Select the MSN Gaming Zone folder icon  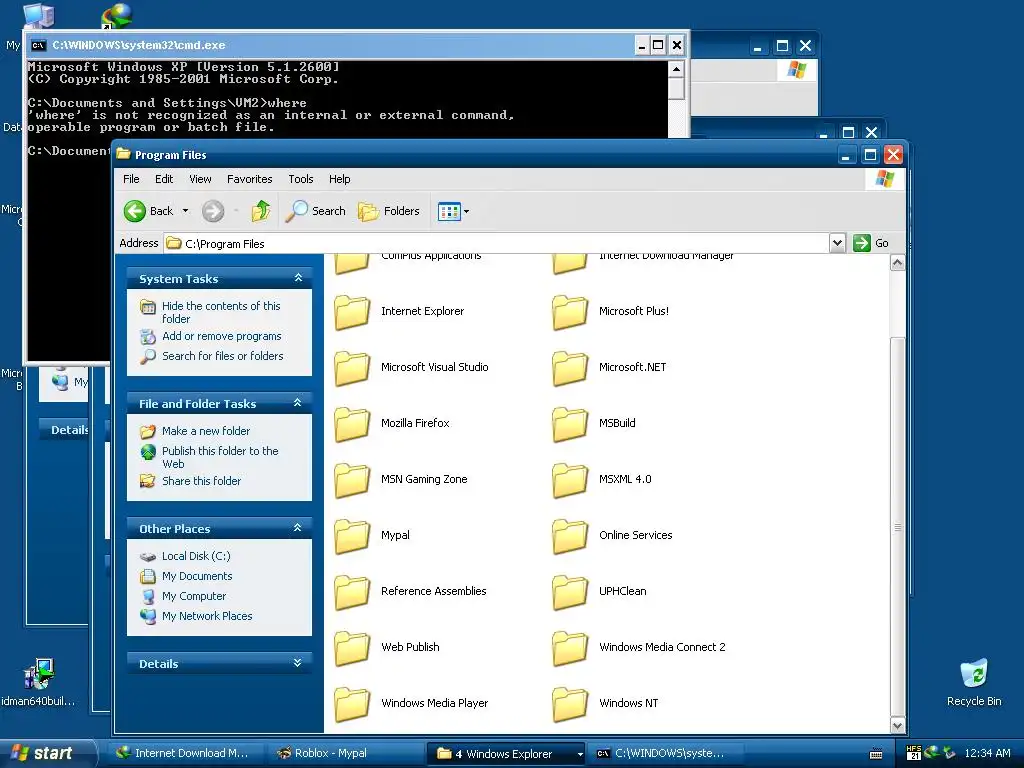pyautogui.click(x=353, y=480)
